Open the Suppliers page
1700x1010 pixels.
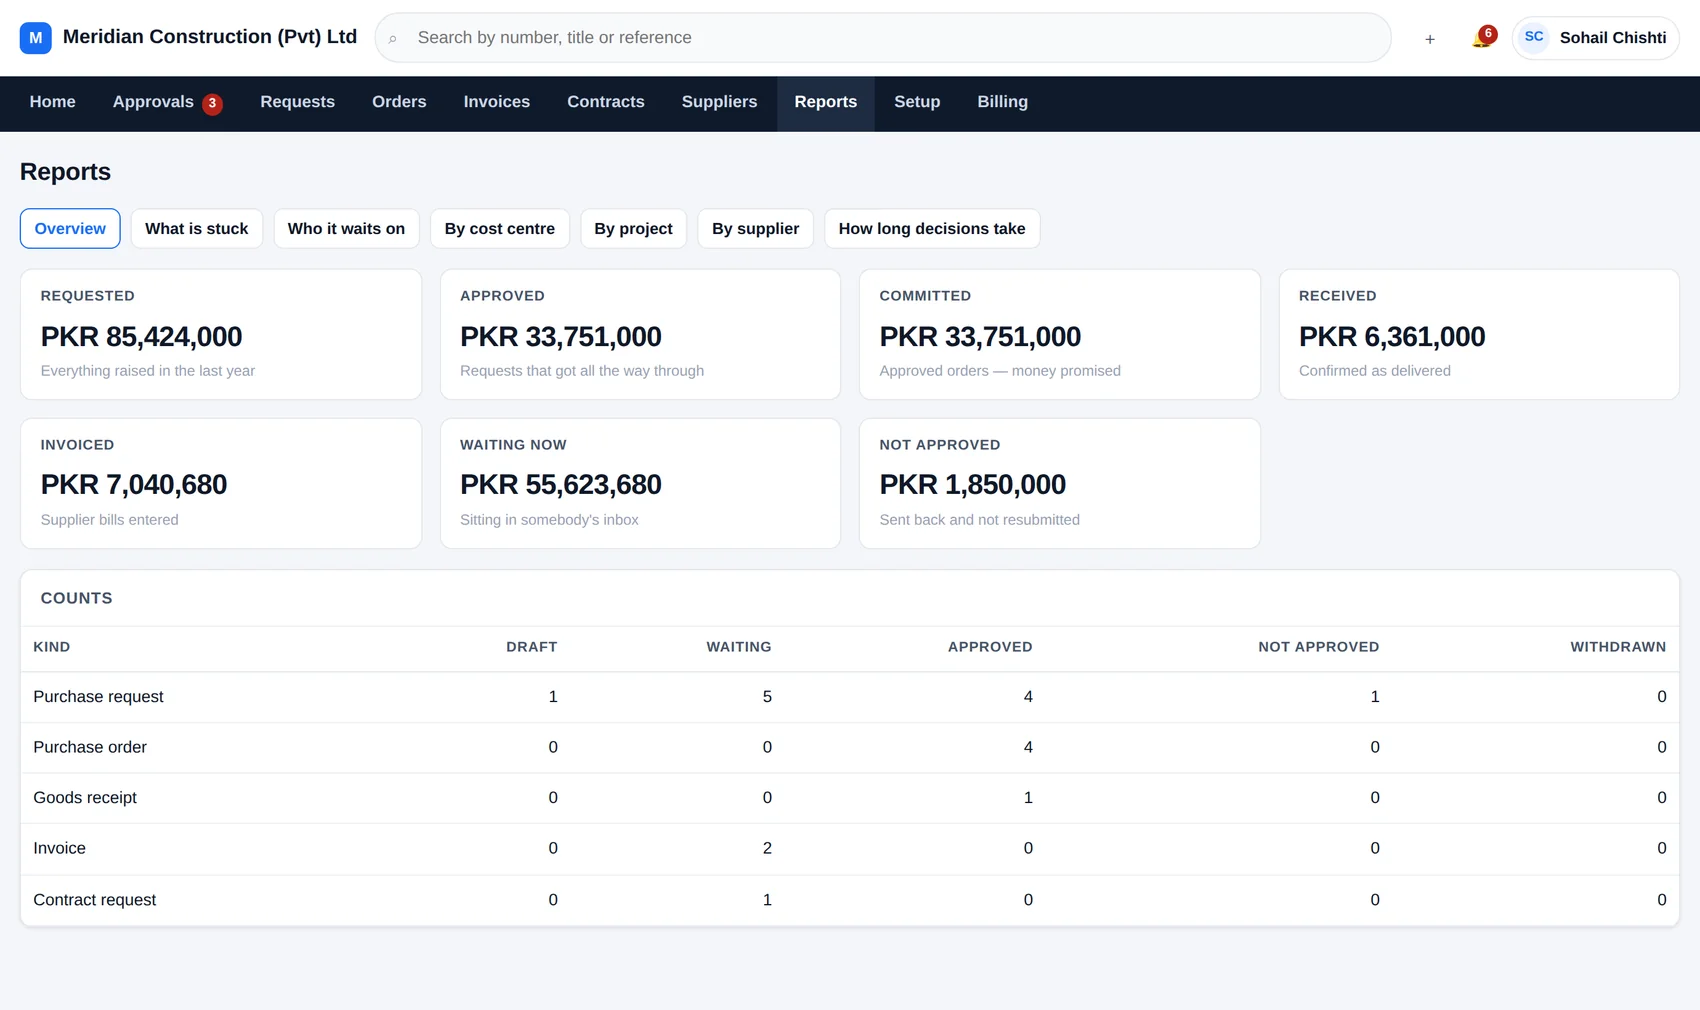[x=720, y=102]
